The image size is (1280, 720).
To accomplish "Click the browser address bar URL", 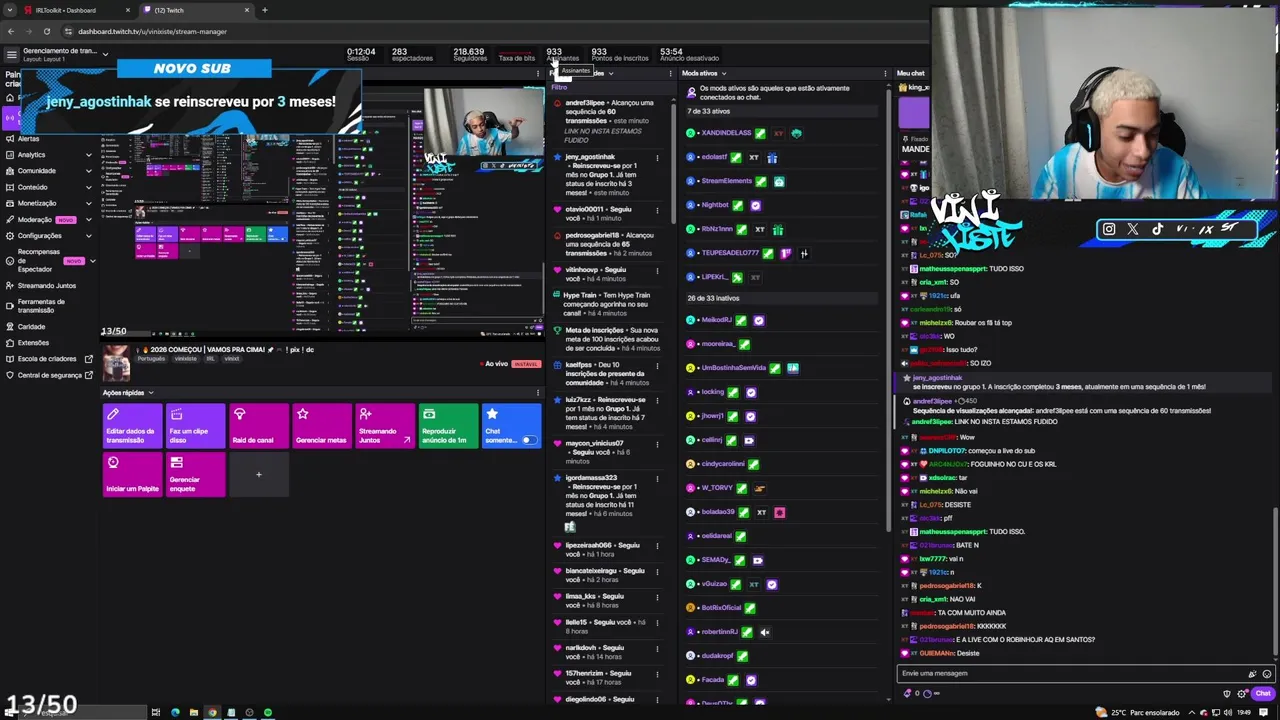I will 152,31.
